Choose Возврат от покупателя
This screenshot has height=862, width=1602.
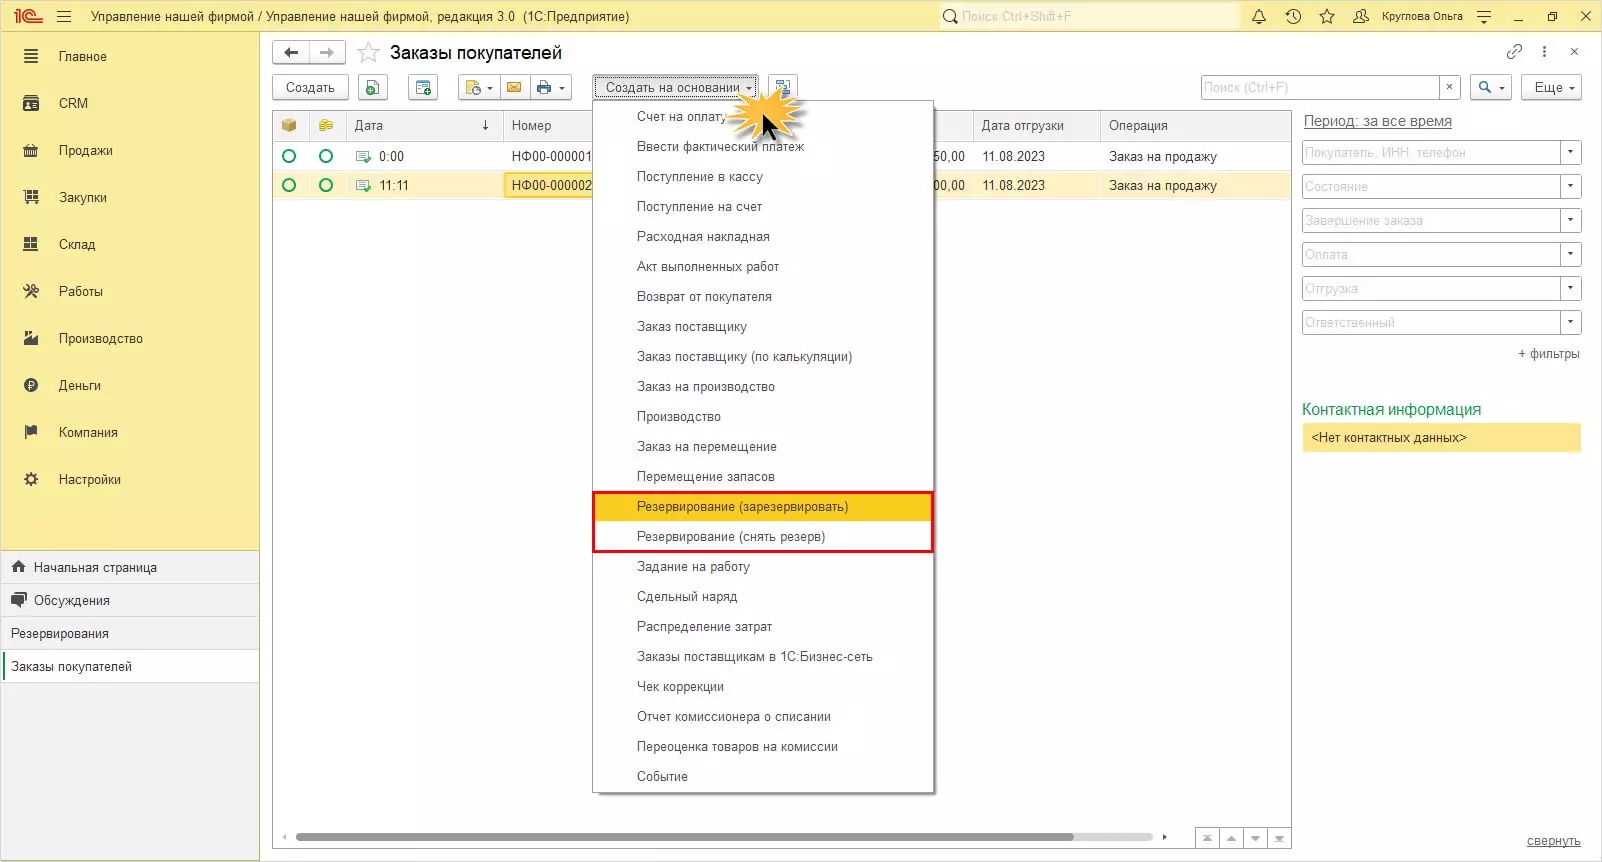763,297
